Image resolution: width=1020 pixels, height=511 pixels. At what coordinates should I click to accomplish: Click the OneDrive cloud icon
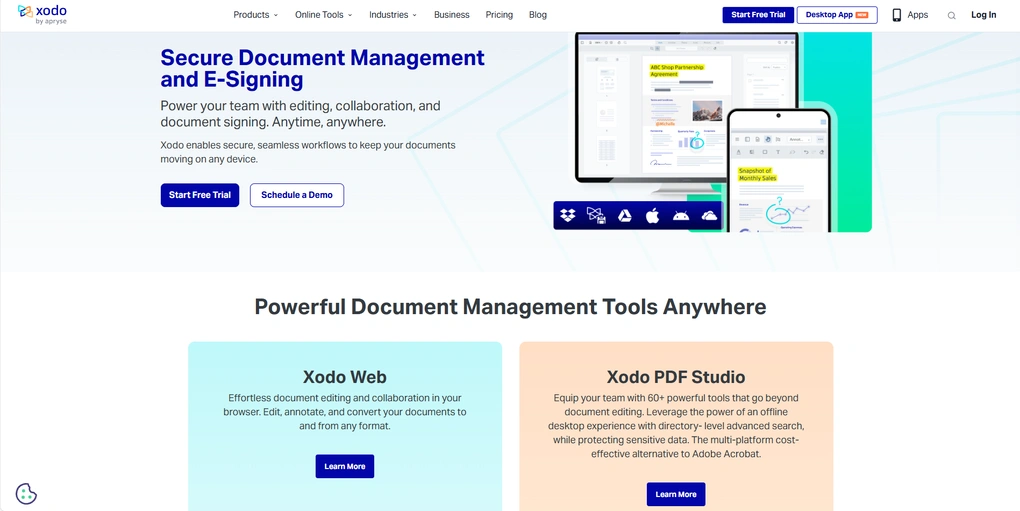tap(709, 216)
